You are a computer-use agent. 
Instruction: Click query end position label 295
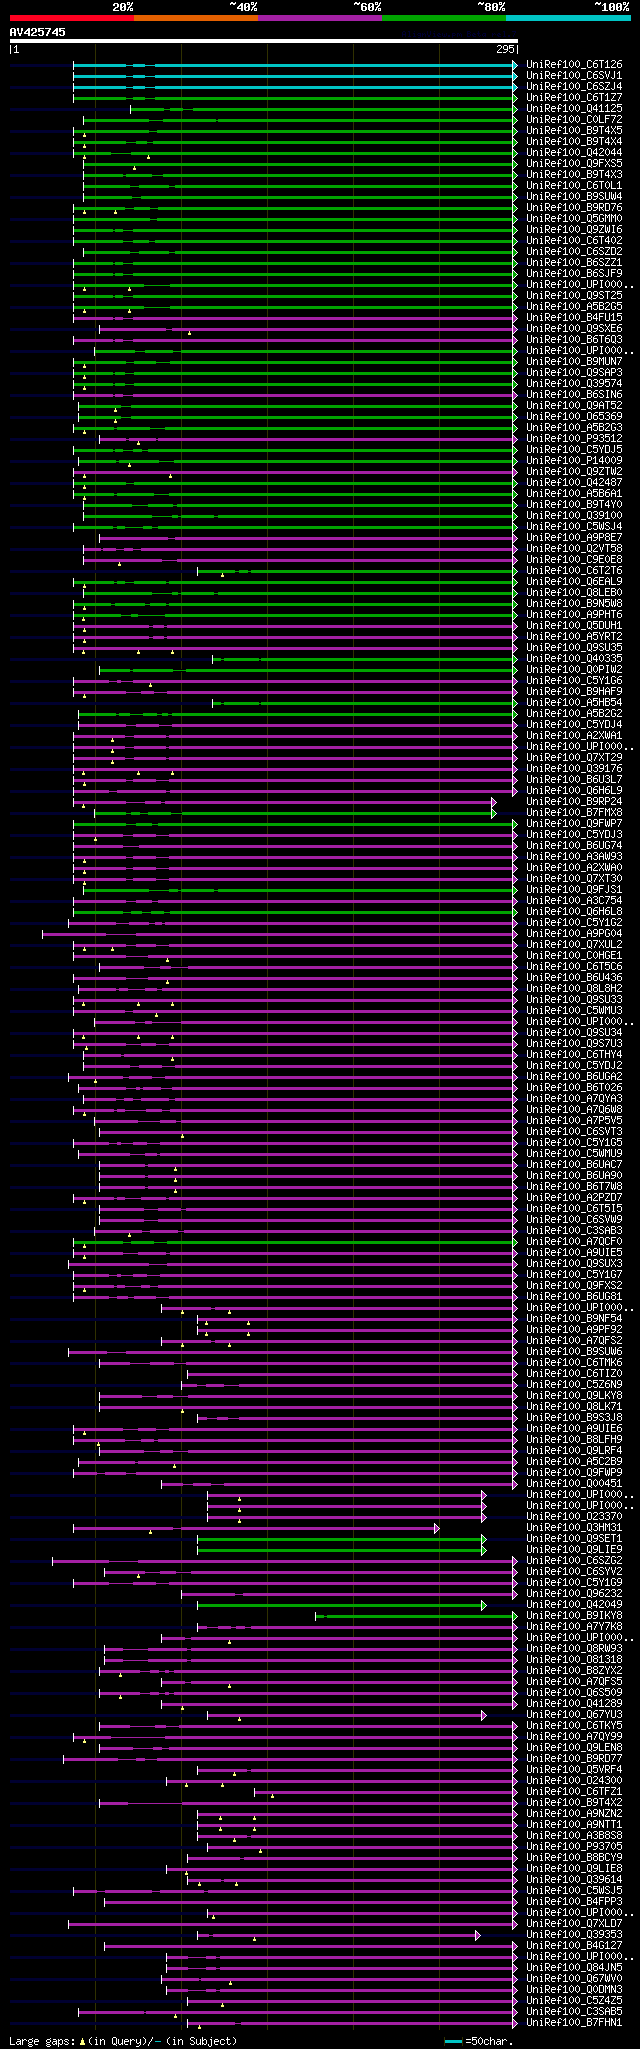(x=505, y=49)
